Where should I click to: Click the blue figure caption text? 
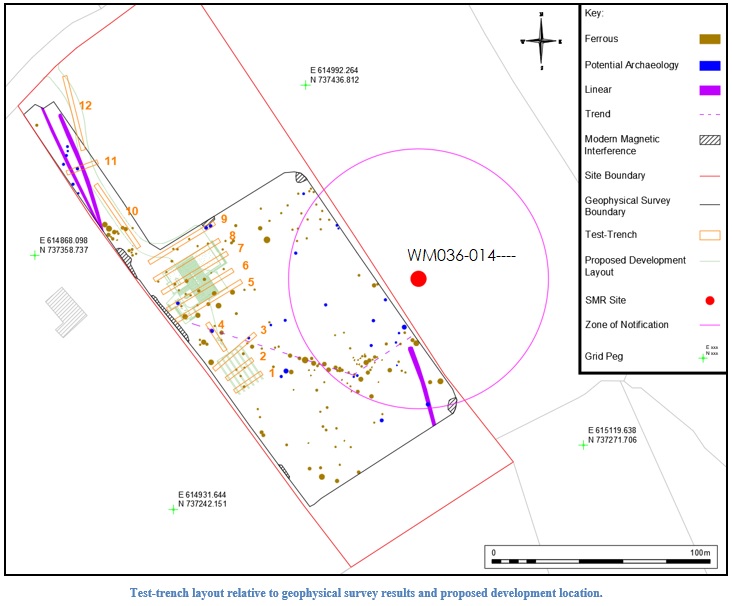coord(366,592)
